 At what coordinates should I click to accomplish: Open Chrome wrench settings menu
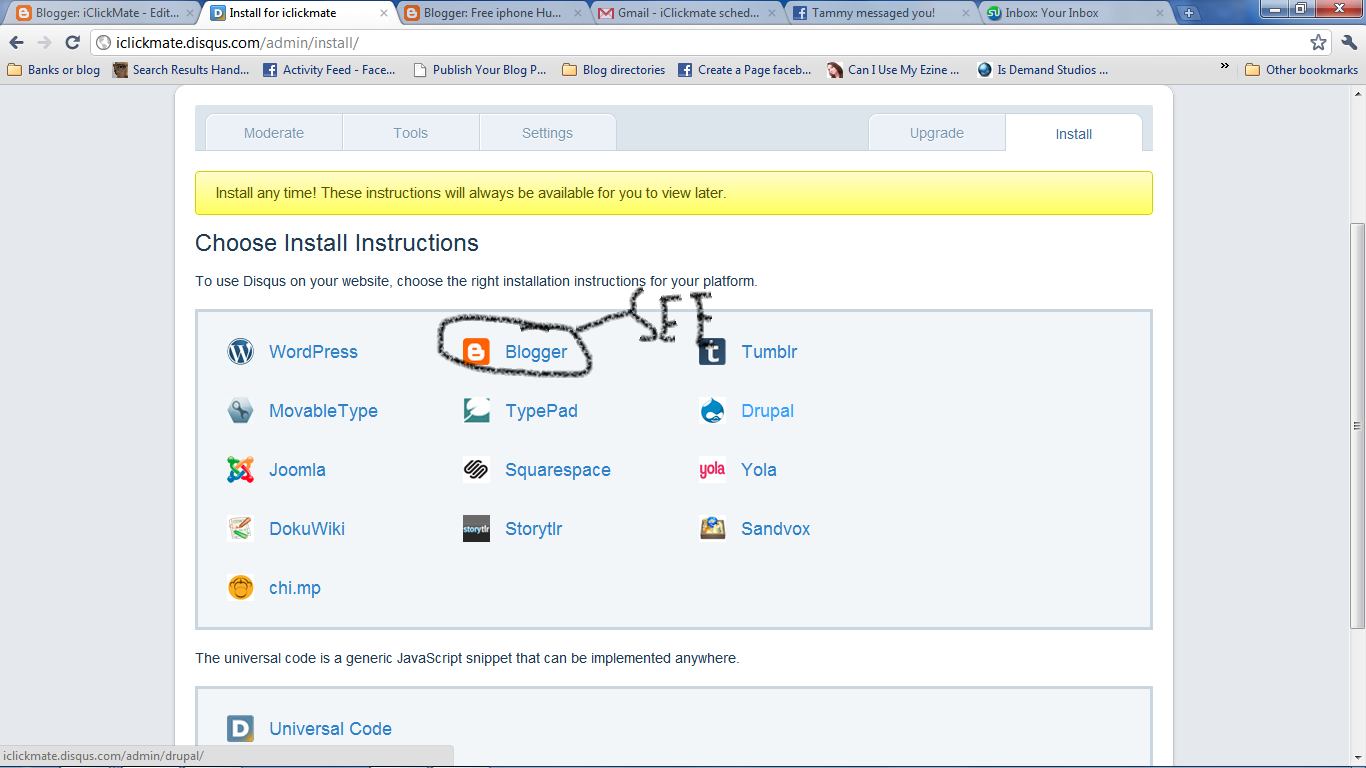click(1348, 43)
